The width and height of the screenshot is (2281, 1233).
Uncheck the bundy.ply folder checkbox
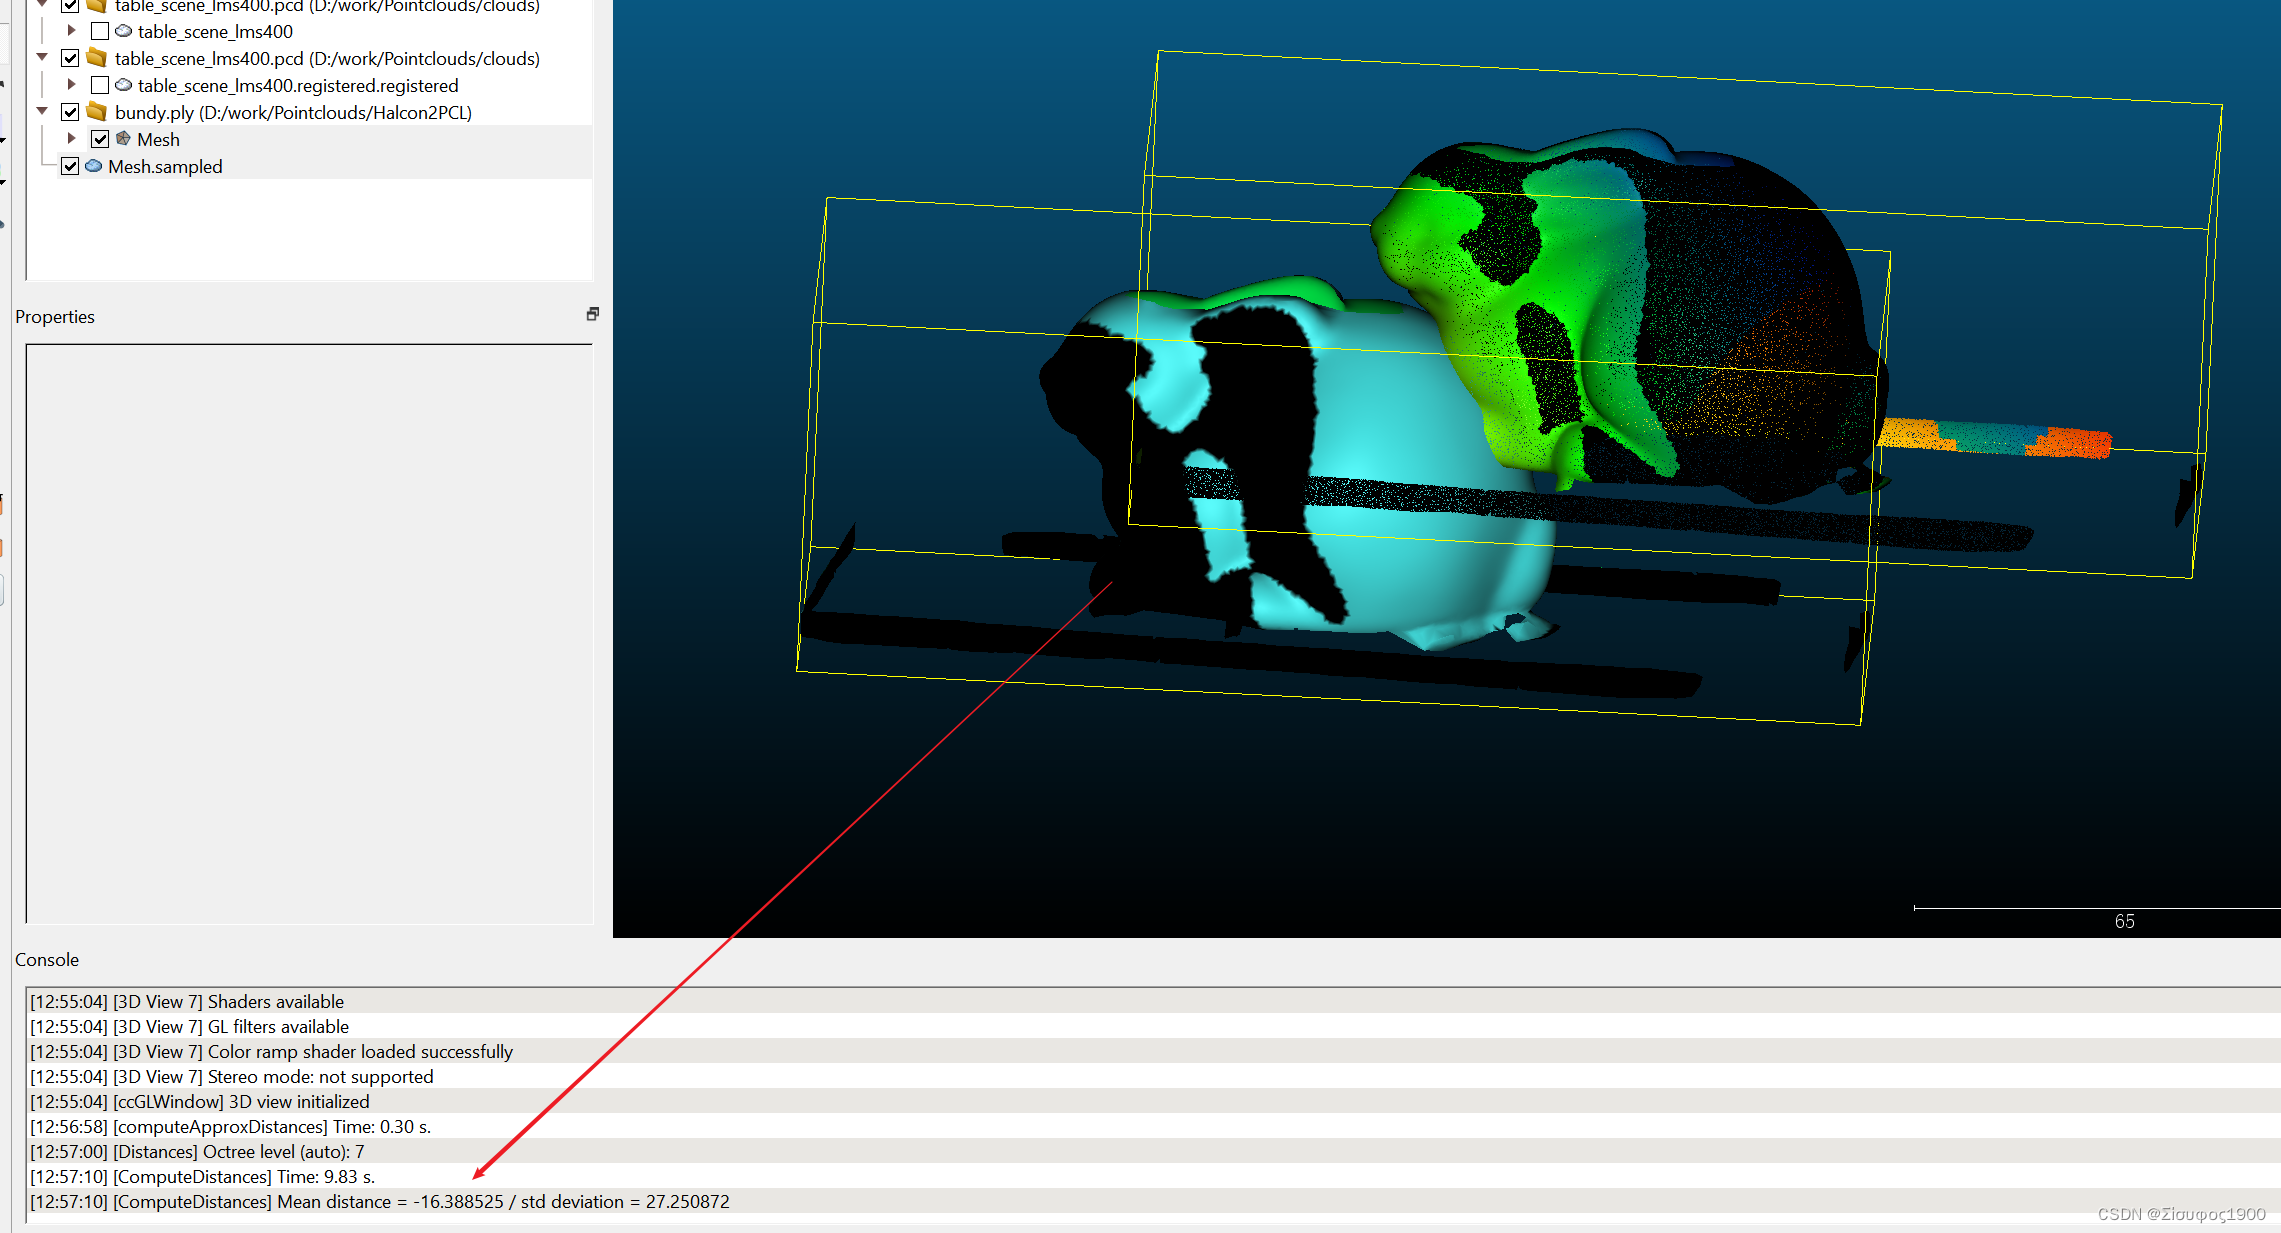pos(70,112)
